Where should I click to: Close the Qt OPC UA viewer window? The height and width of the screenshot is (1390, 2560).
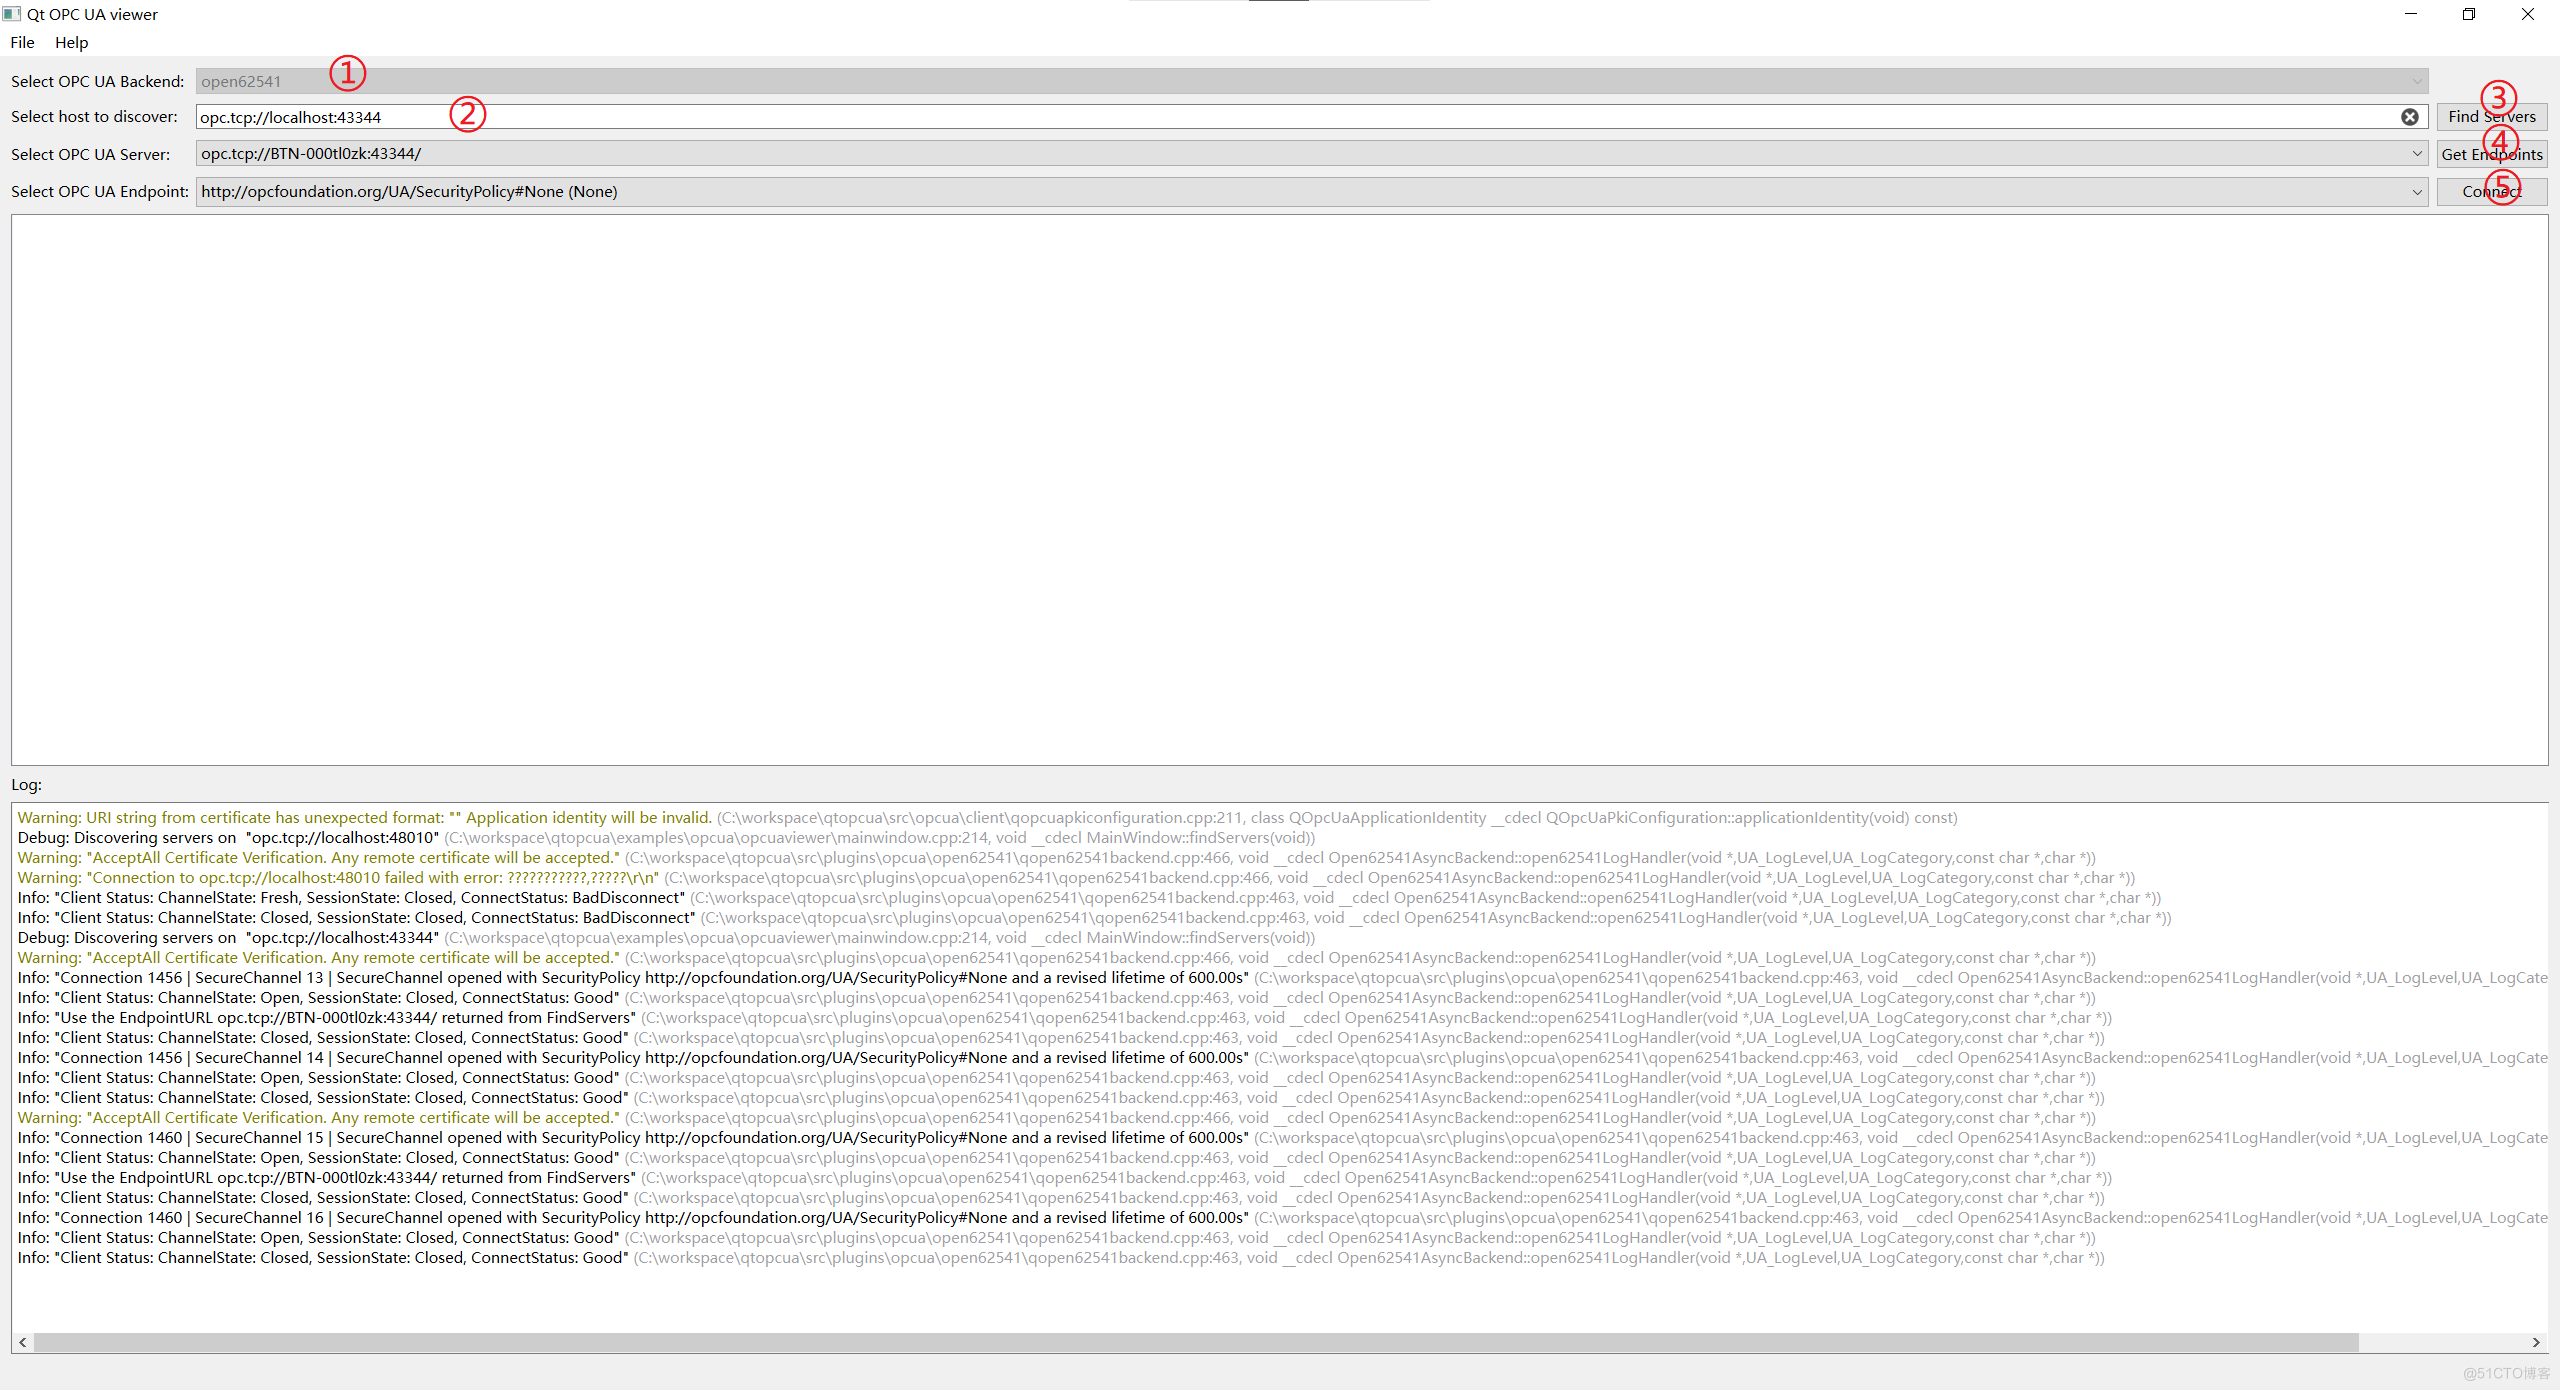2527,14
